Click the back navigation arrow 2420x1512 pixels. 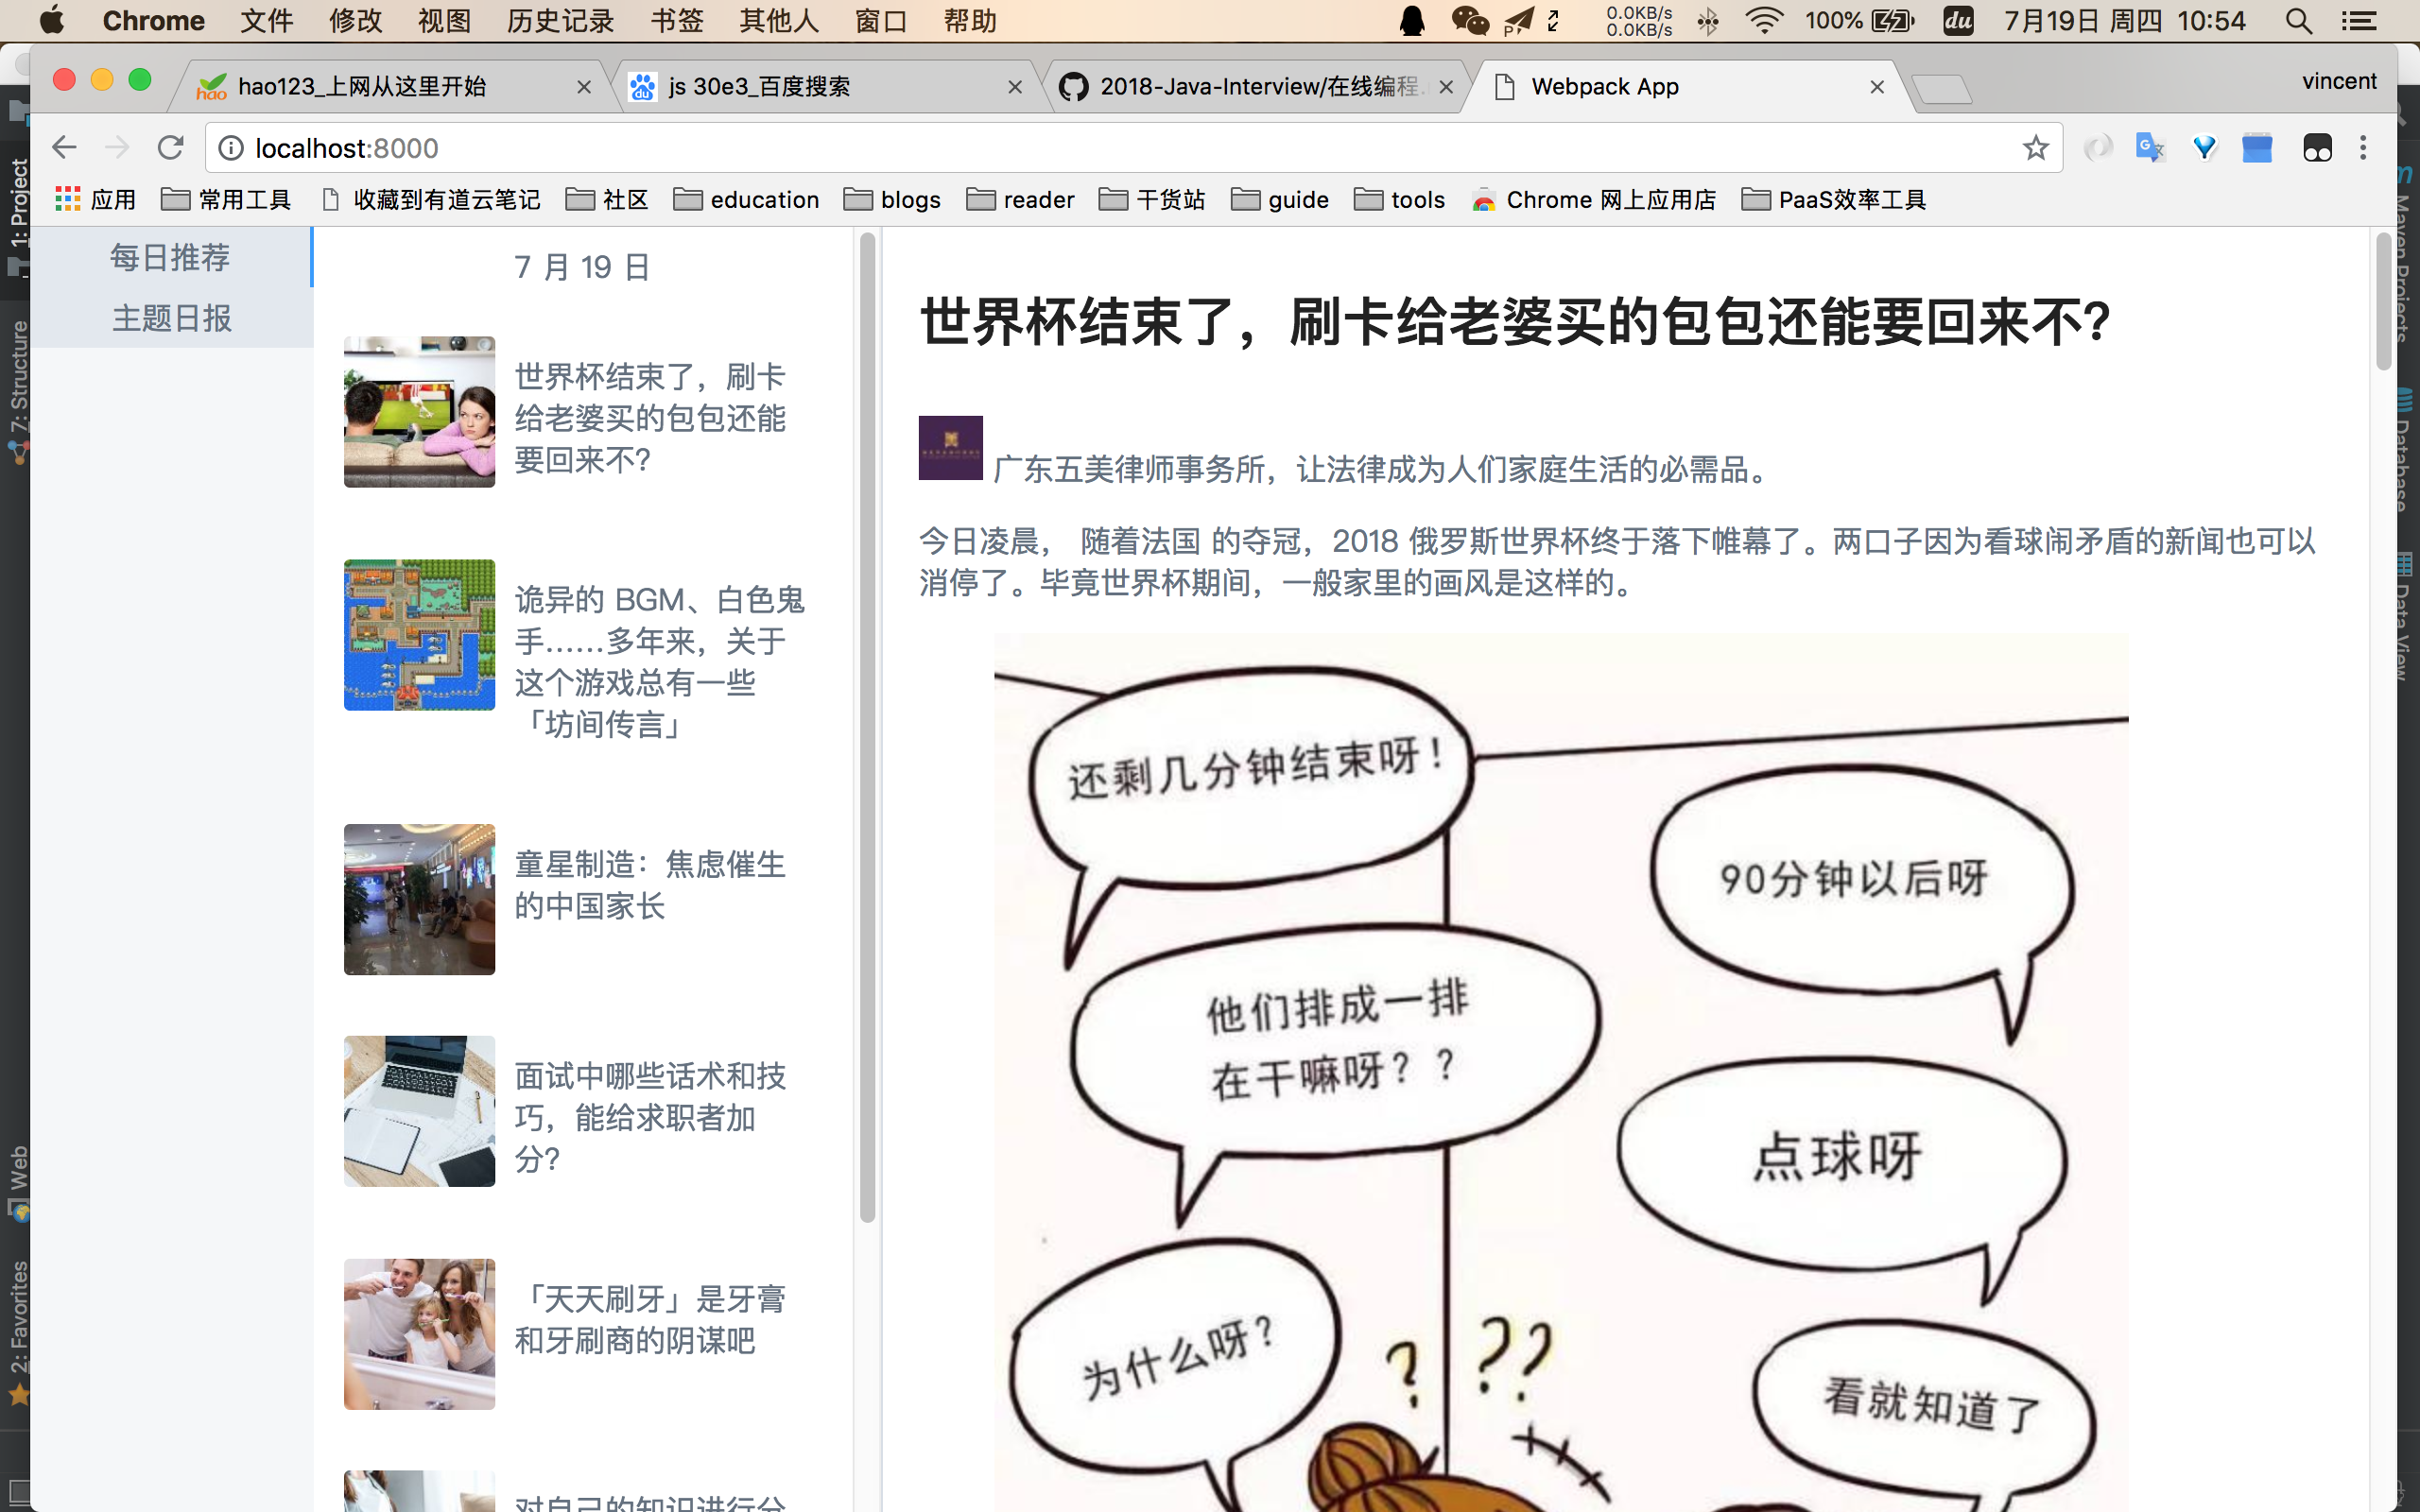coord(64,148)
